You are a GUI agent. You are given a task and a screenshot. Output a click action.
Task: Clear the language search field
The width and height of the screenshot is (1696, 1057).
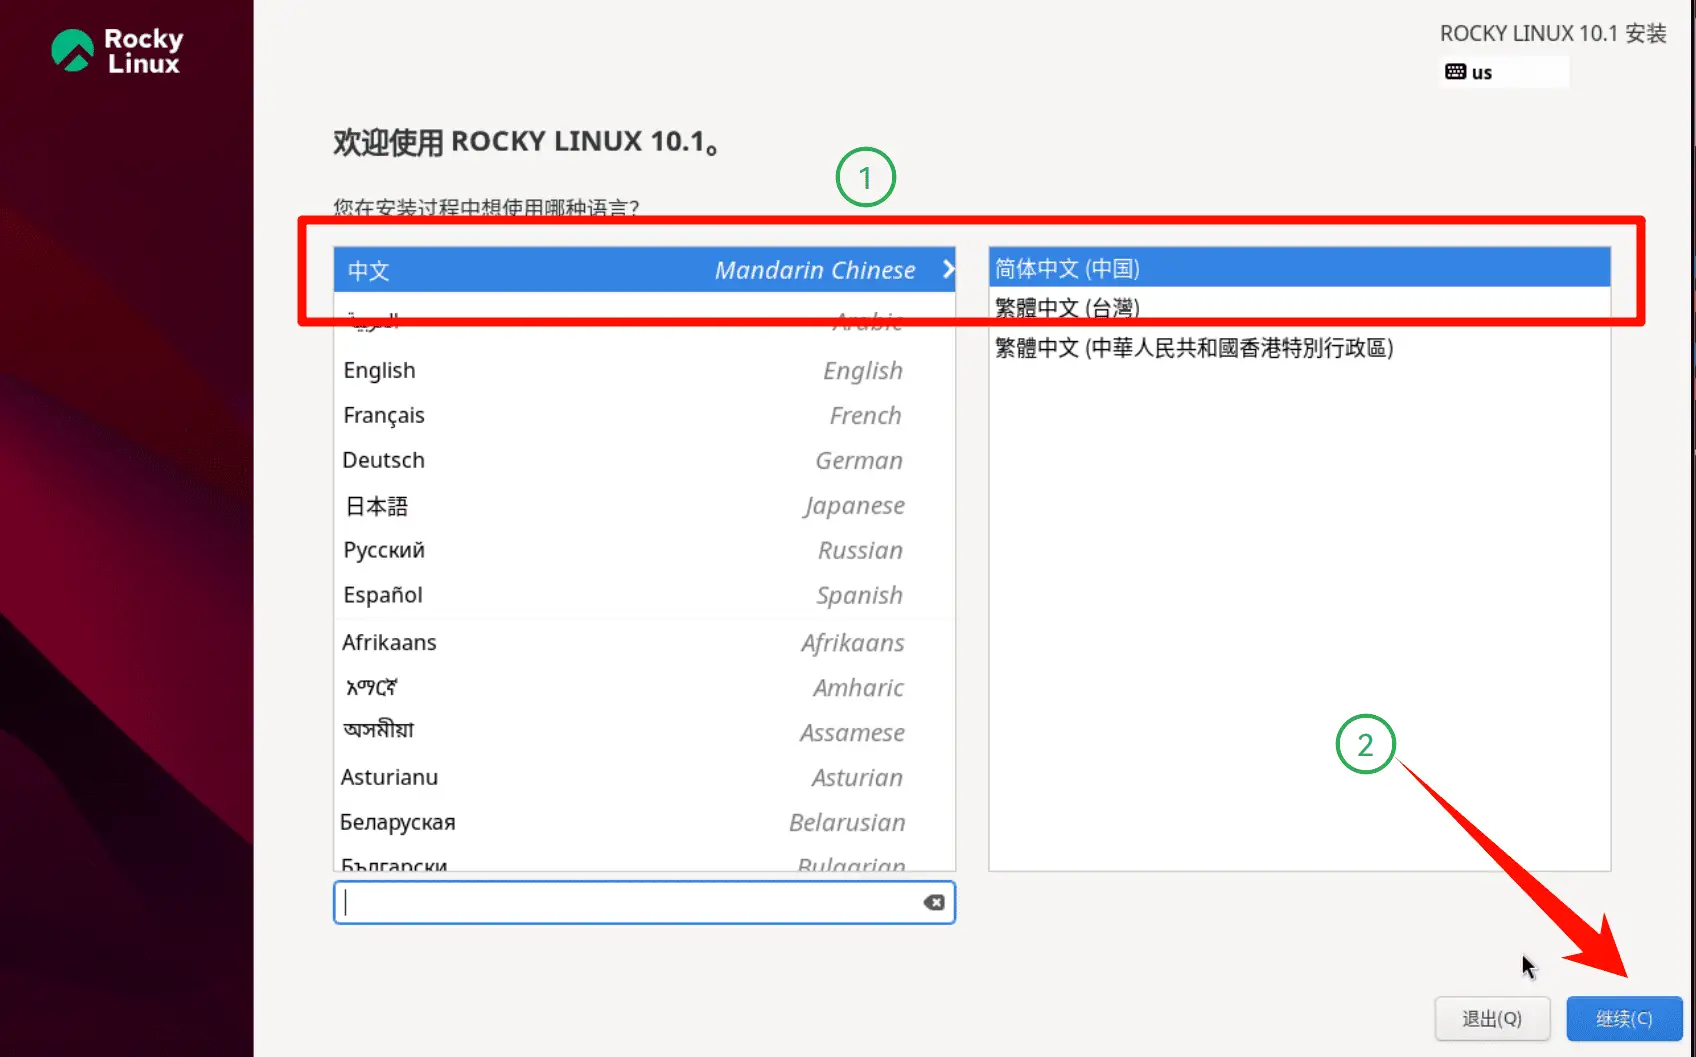point(934,903)
